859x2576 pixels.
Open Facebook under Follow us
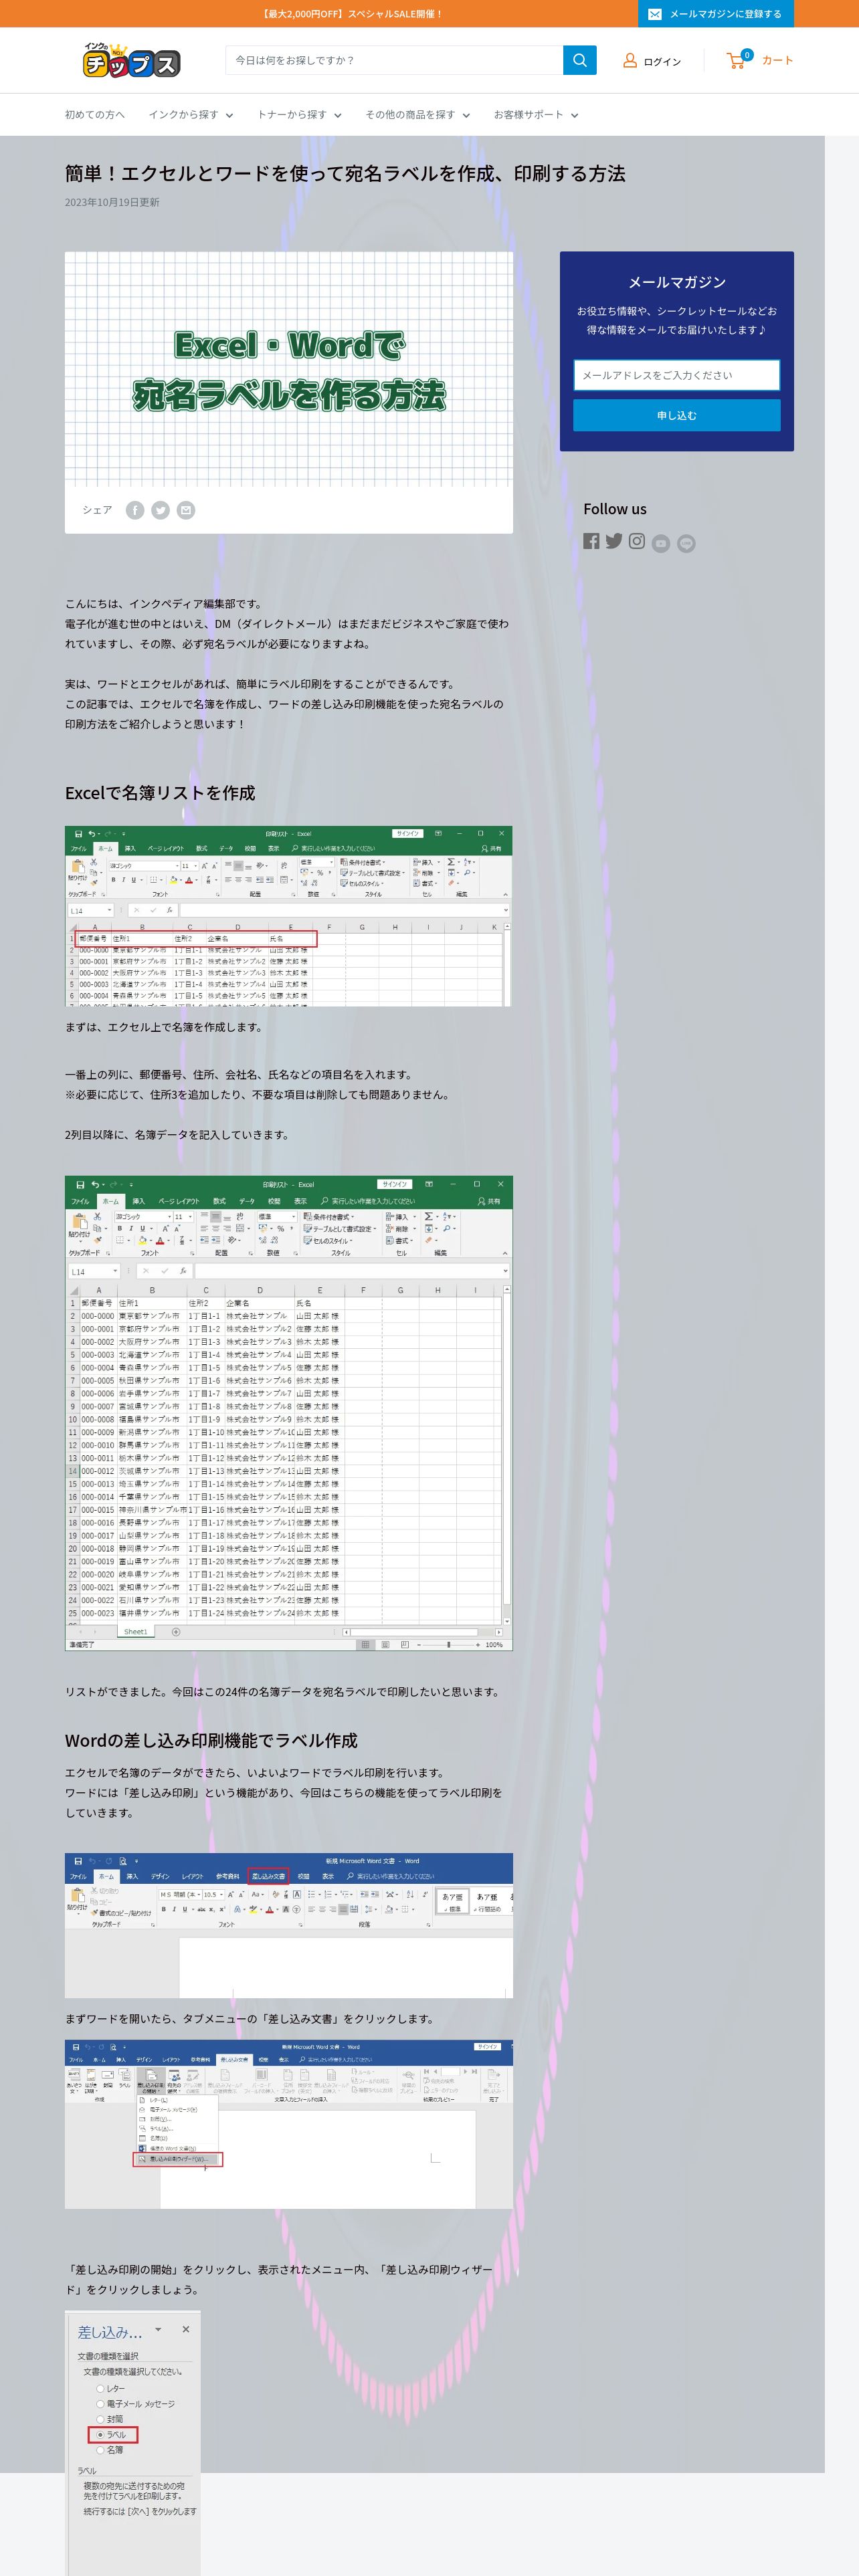point(592,541)
